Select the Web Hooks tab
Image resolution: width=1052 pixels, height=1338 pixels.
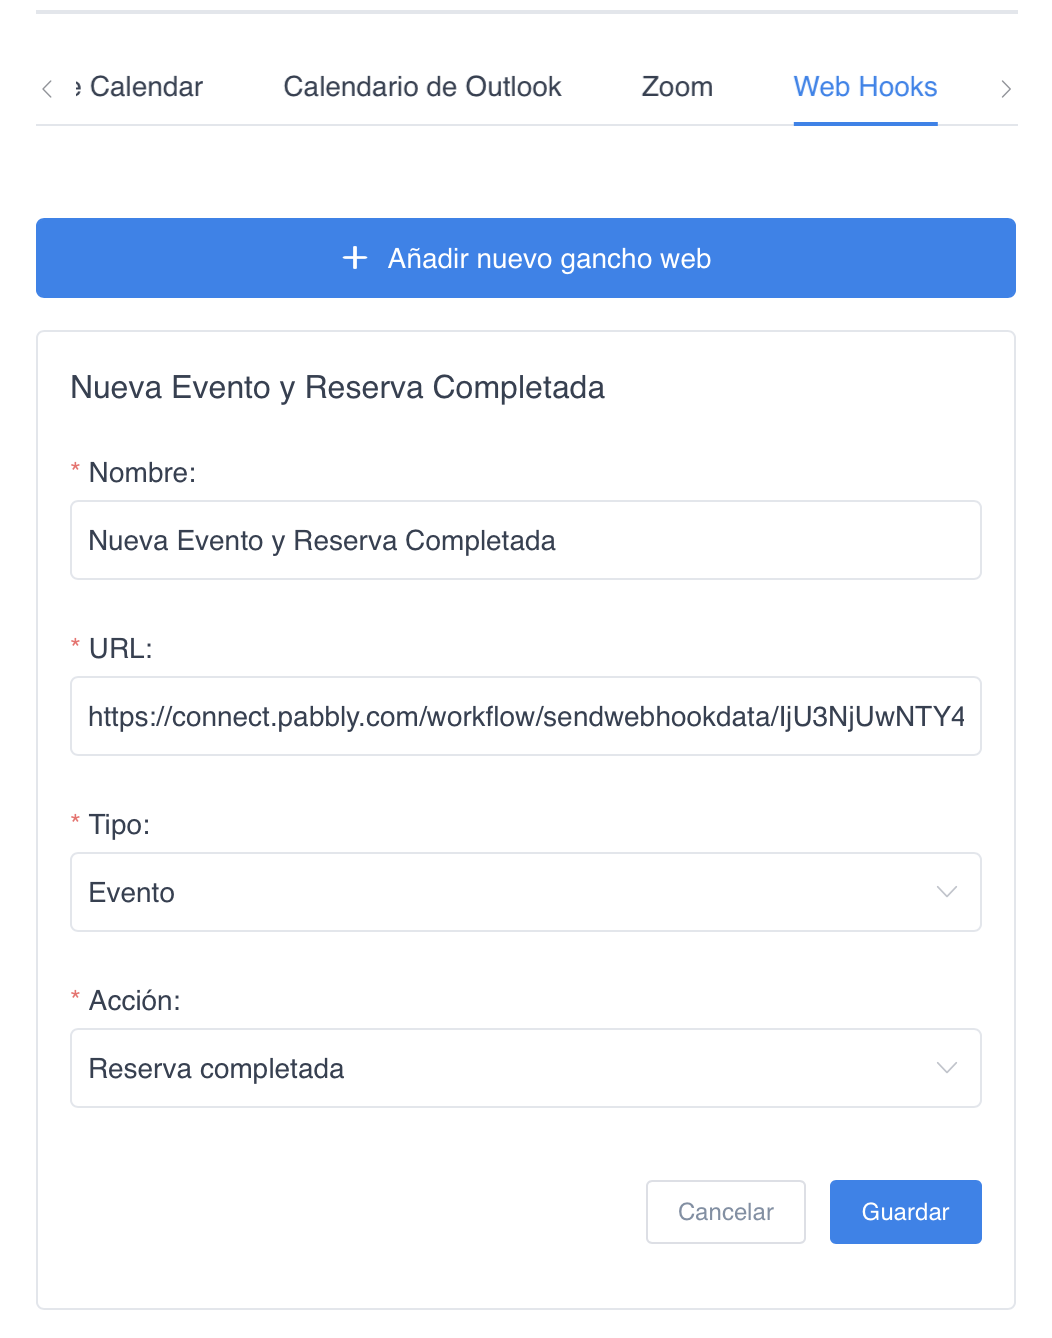tap(865, 87)
